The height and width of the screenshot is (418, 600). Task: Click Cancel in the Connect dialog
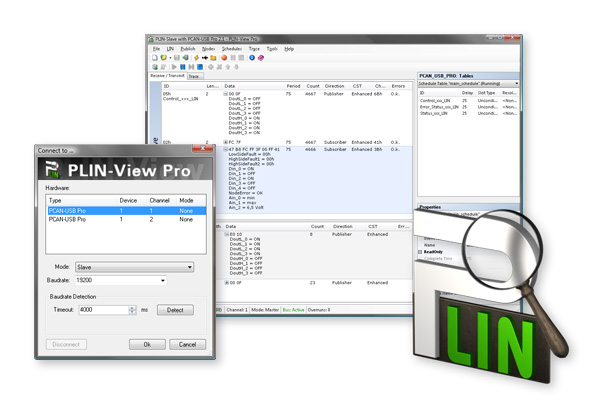[188, 345]
